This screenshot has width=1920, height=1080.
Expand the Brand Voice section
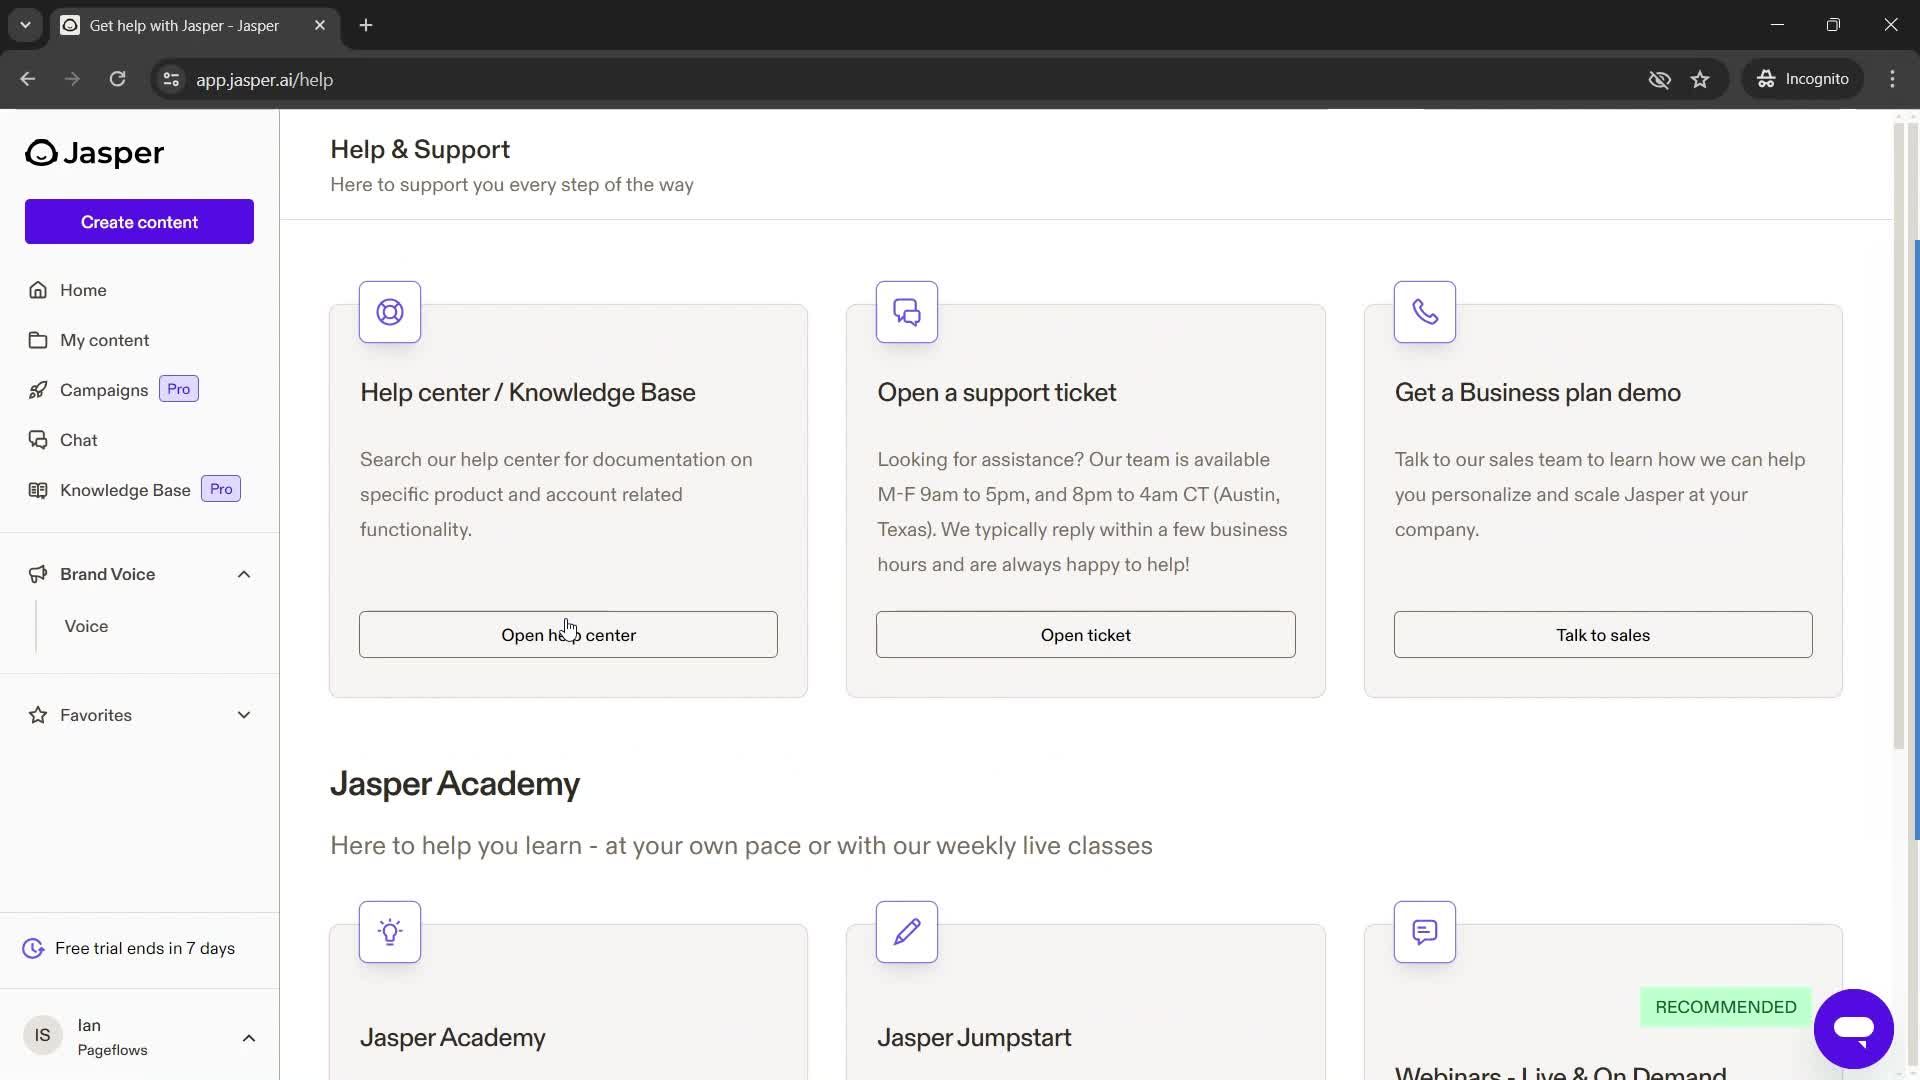244,574
